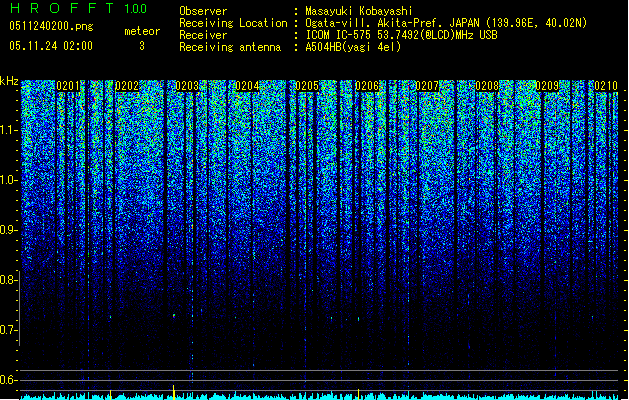
Task: Click the Receiving antenna label
Action: [230, 47]
